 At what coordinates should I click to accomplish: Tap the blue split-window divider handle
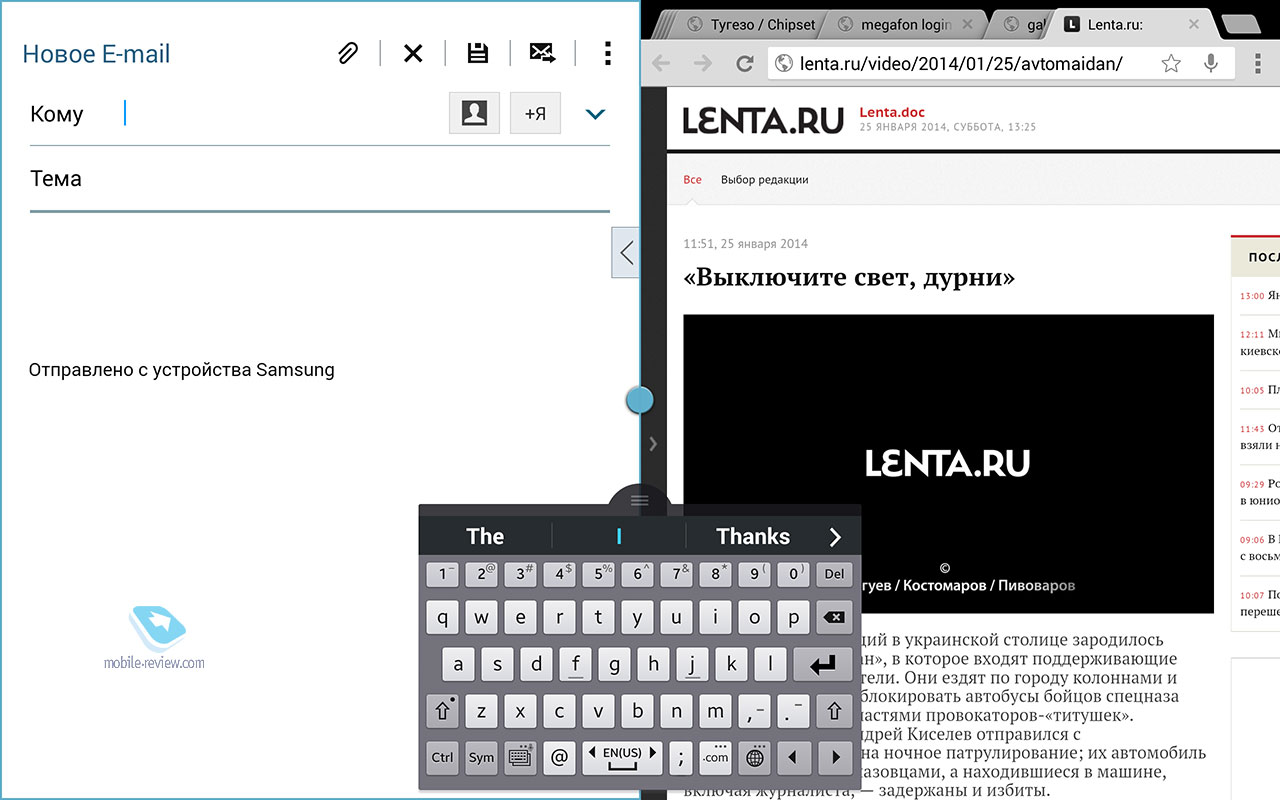(x=640, y=400)
